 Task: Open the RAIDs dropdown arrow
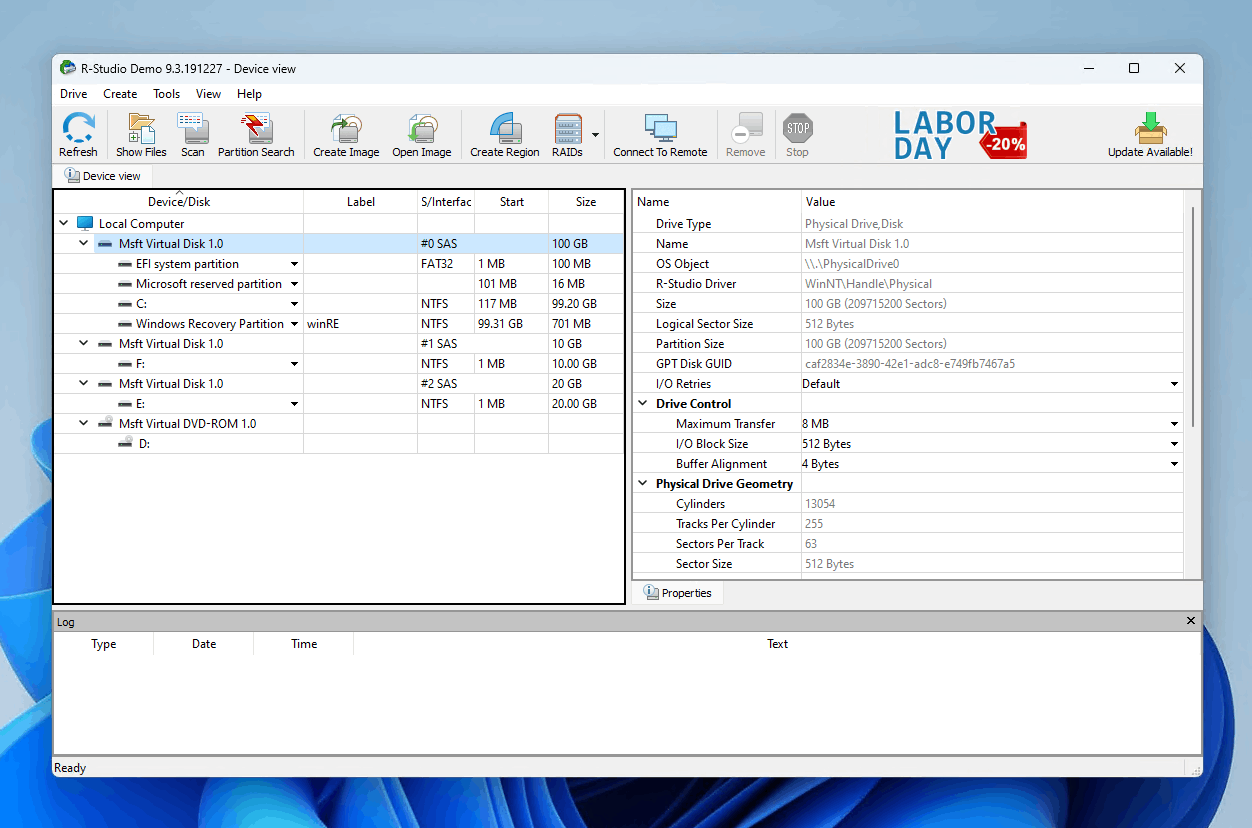596,134
